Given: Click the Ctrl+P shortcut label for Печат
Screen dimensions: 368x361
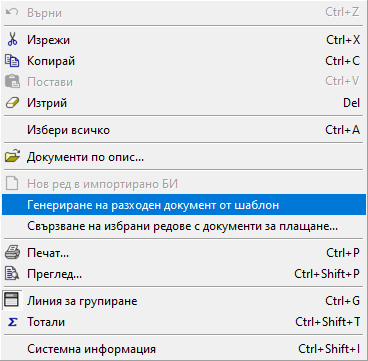Looking at the screenshot, I should pos(343,253).
